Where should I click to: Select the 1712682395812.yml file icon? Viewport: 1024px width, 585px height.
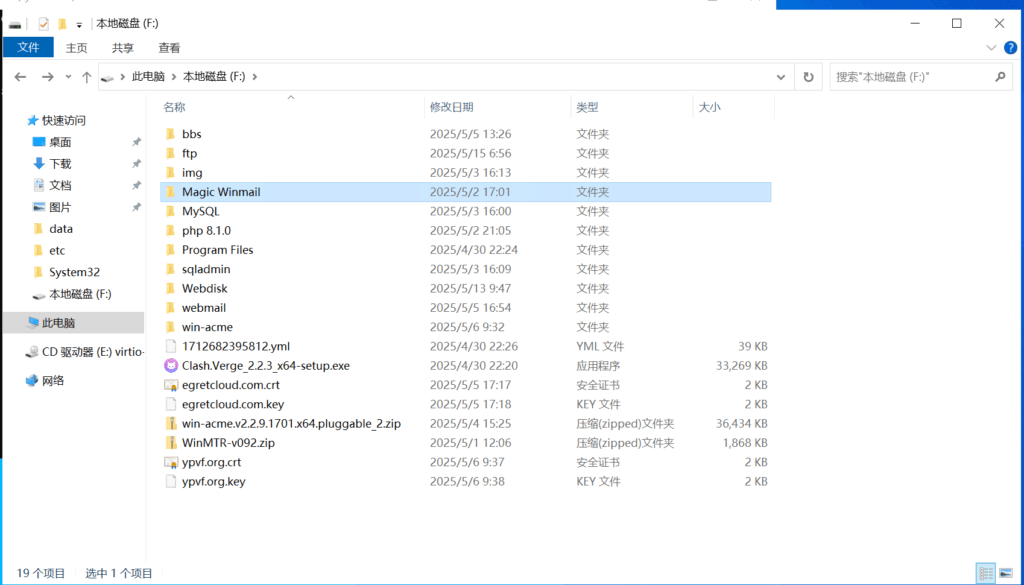[x=170, y=346]
